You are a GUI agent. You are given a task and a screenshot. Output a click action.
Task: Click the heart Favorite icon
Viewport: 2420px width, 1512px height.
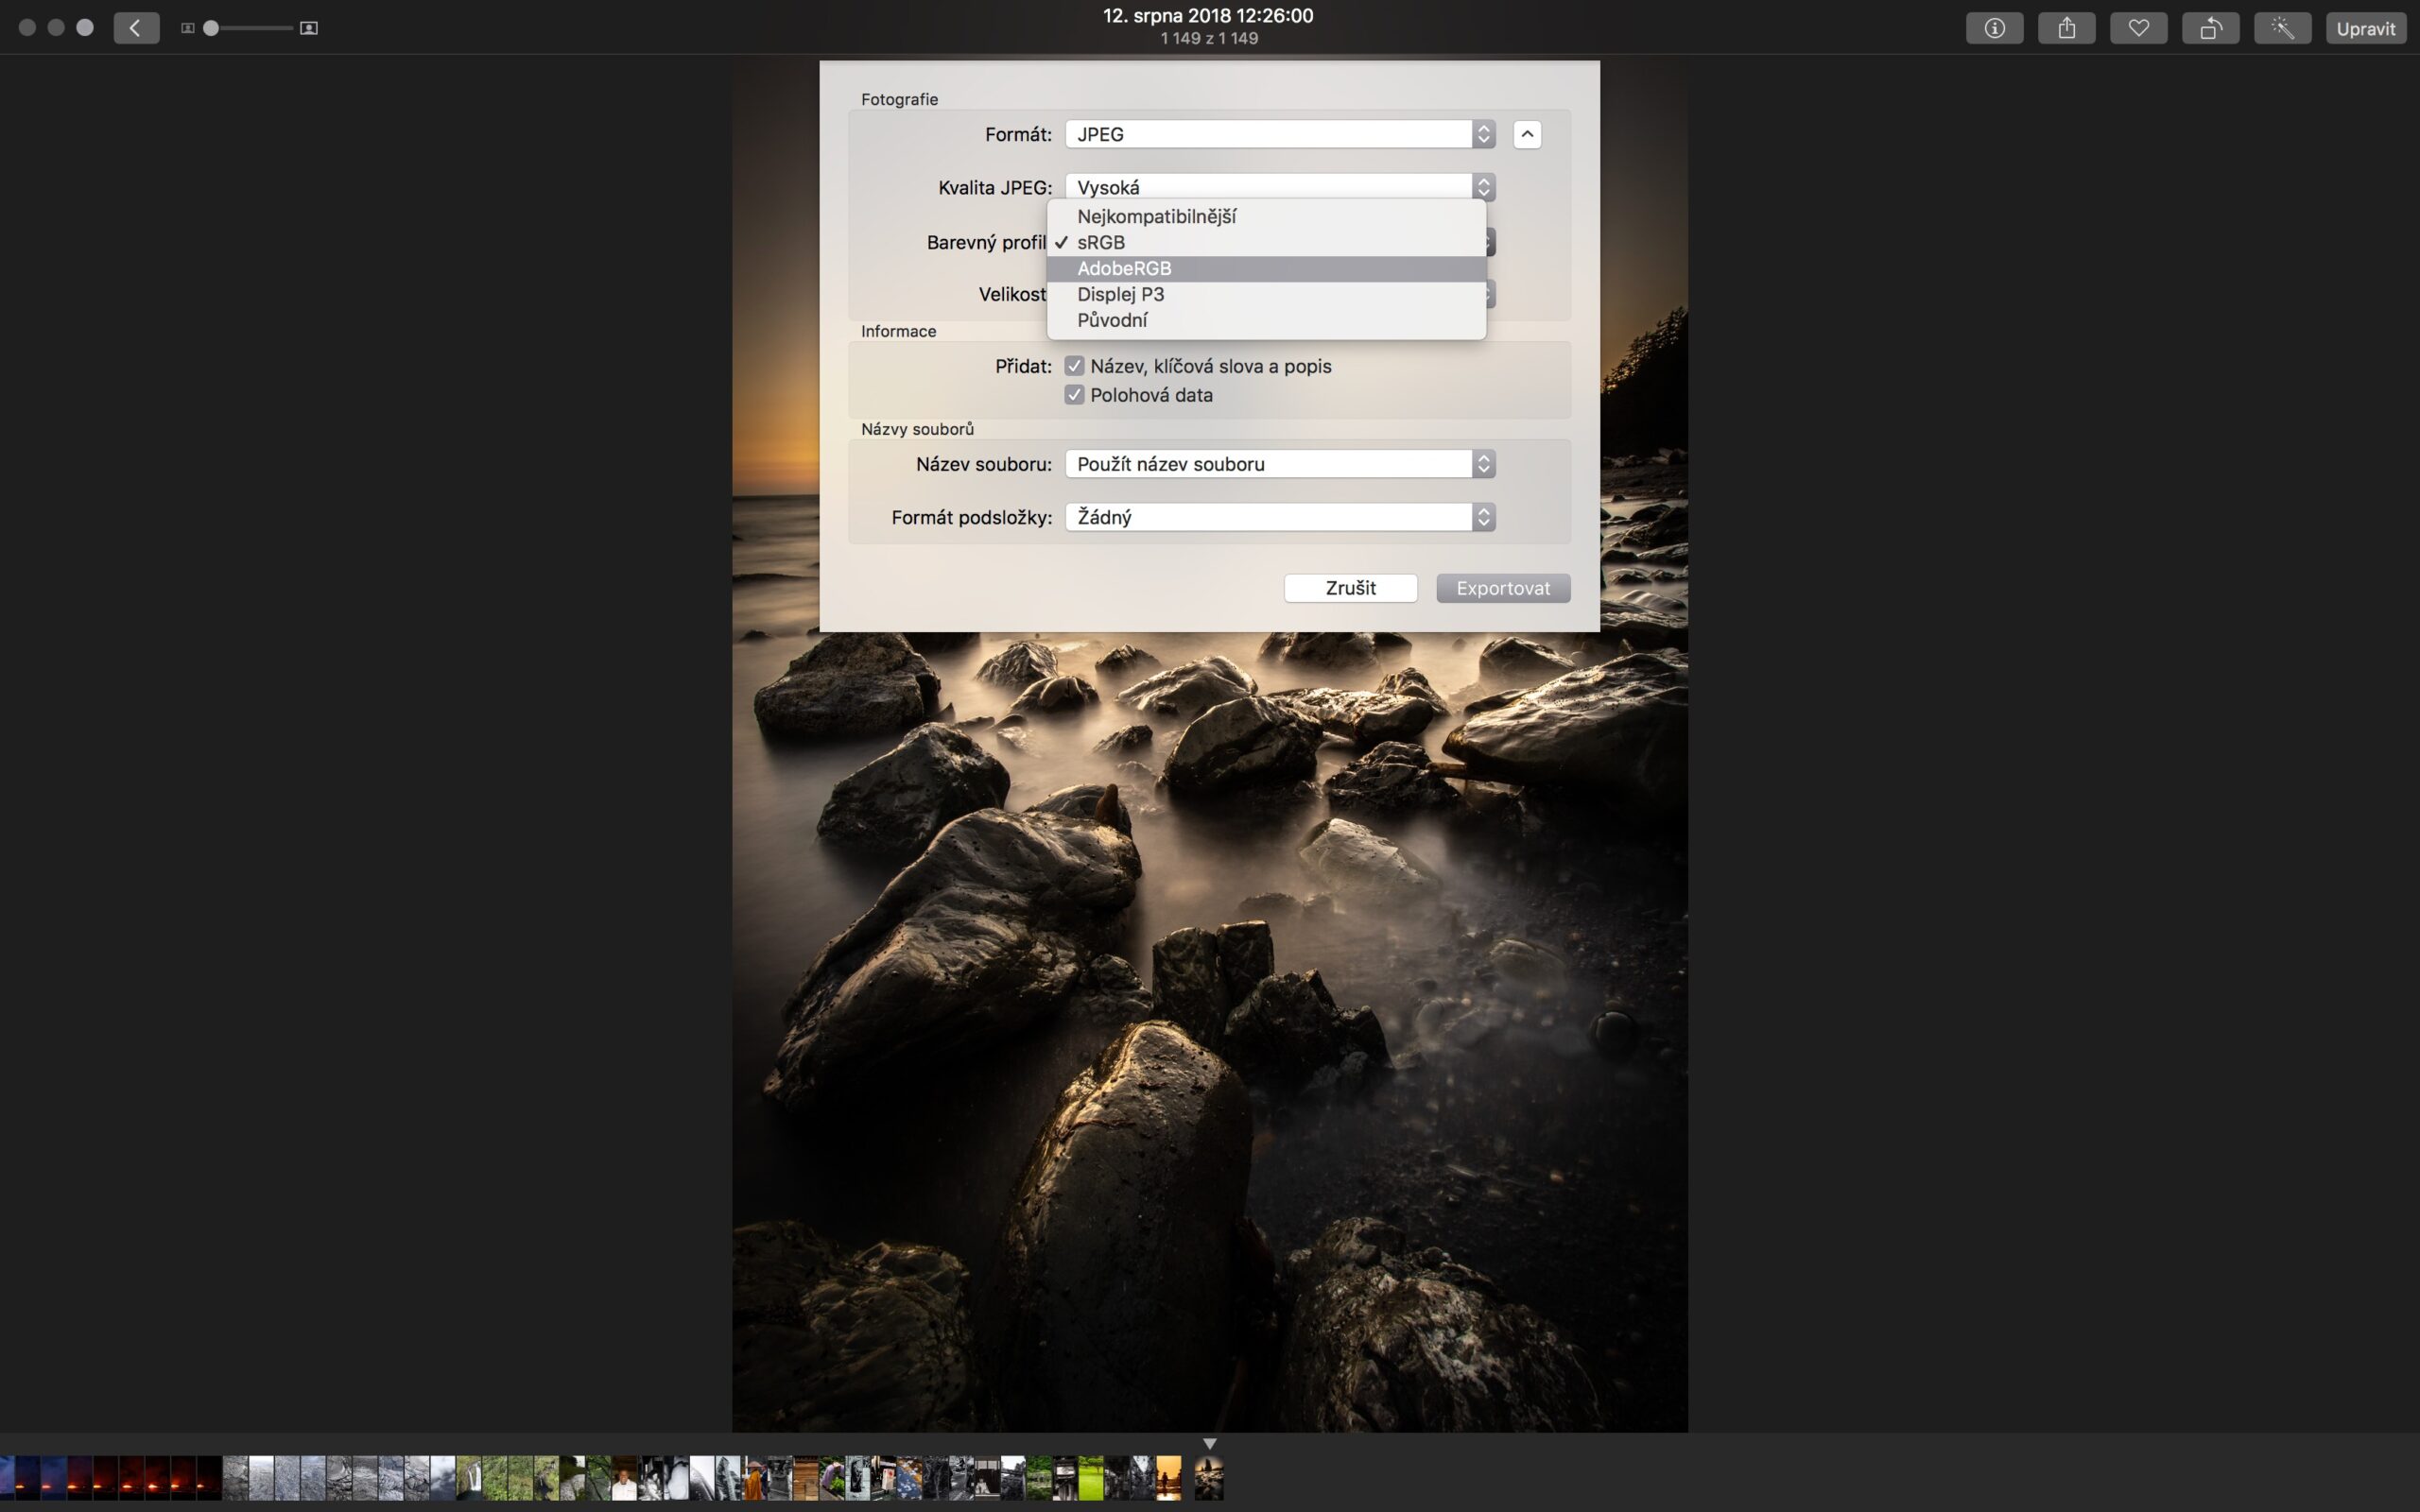pos(2138,28)
